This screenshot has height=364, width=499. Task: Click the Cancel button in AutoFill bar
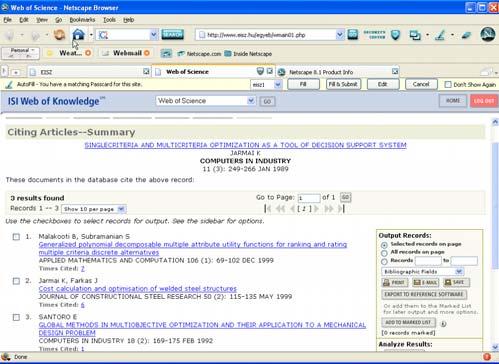click(x=421, y=84)
